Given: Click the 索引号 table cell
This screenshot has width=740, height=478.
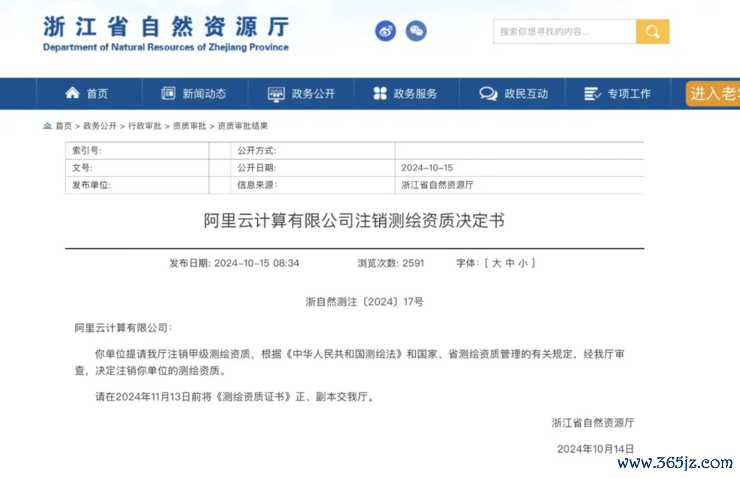Looking at the screenshot, I should point(137,151).
